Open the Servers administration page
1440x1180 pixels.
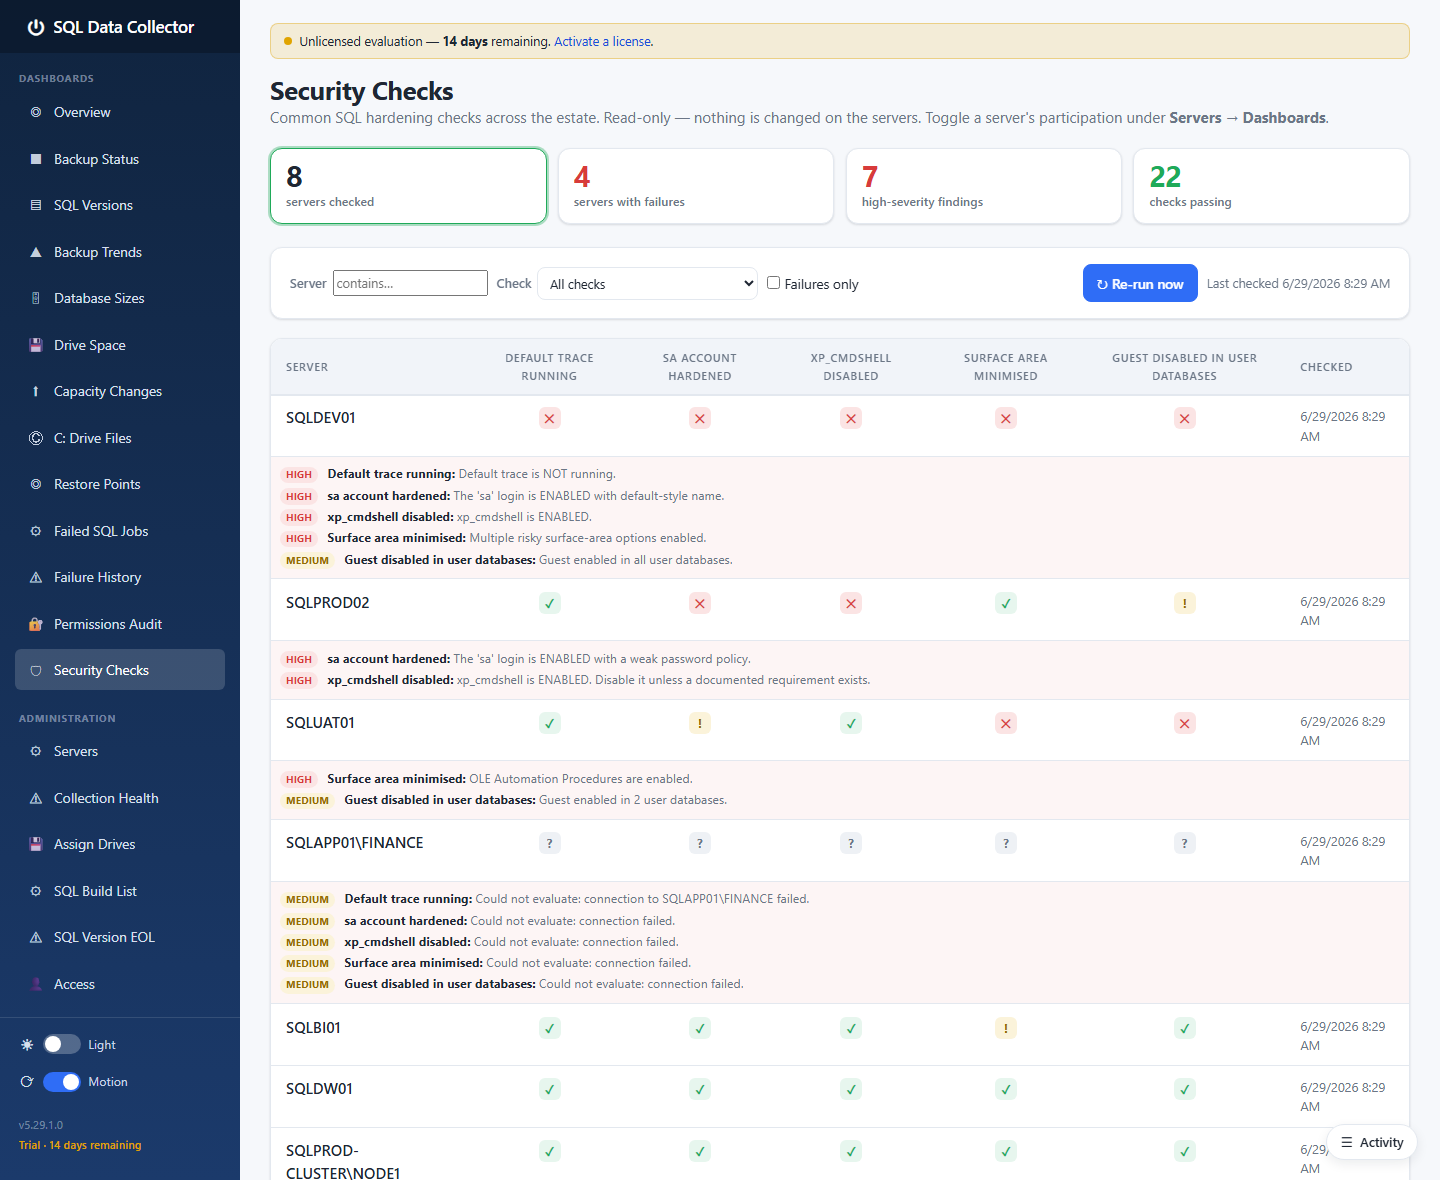[120, 751]
